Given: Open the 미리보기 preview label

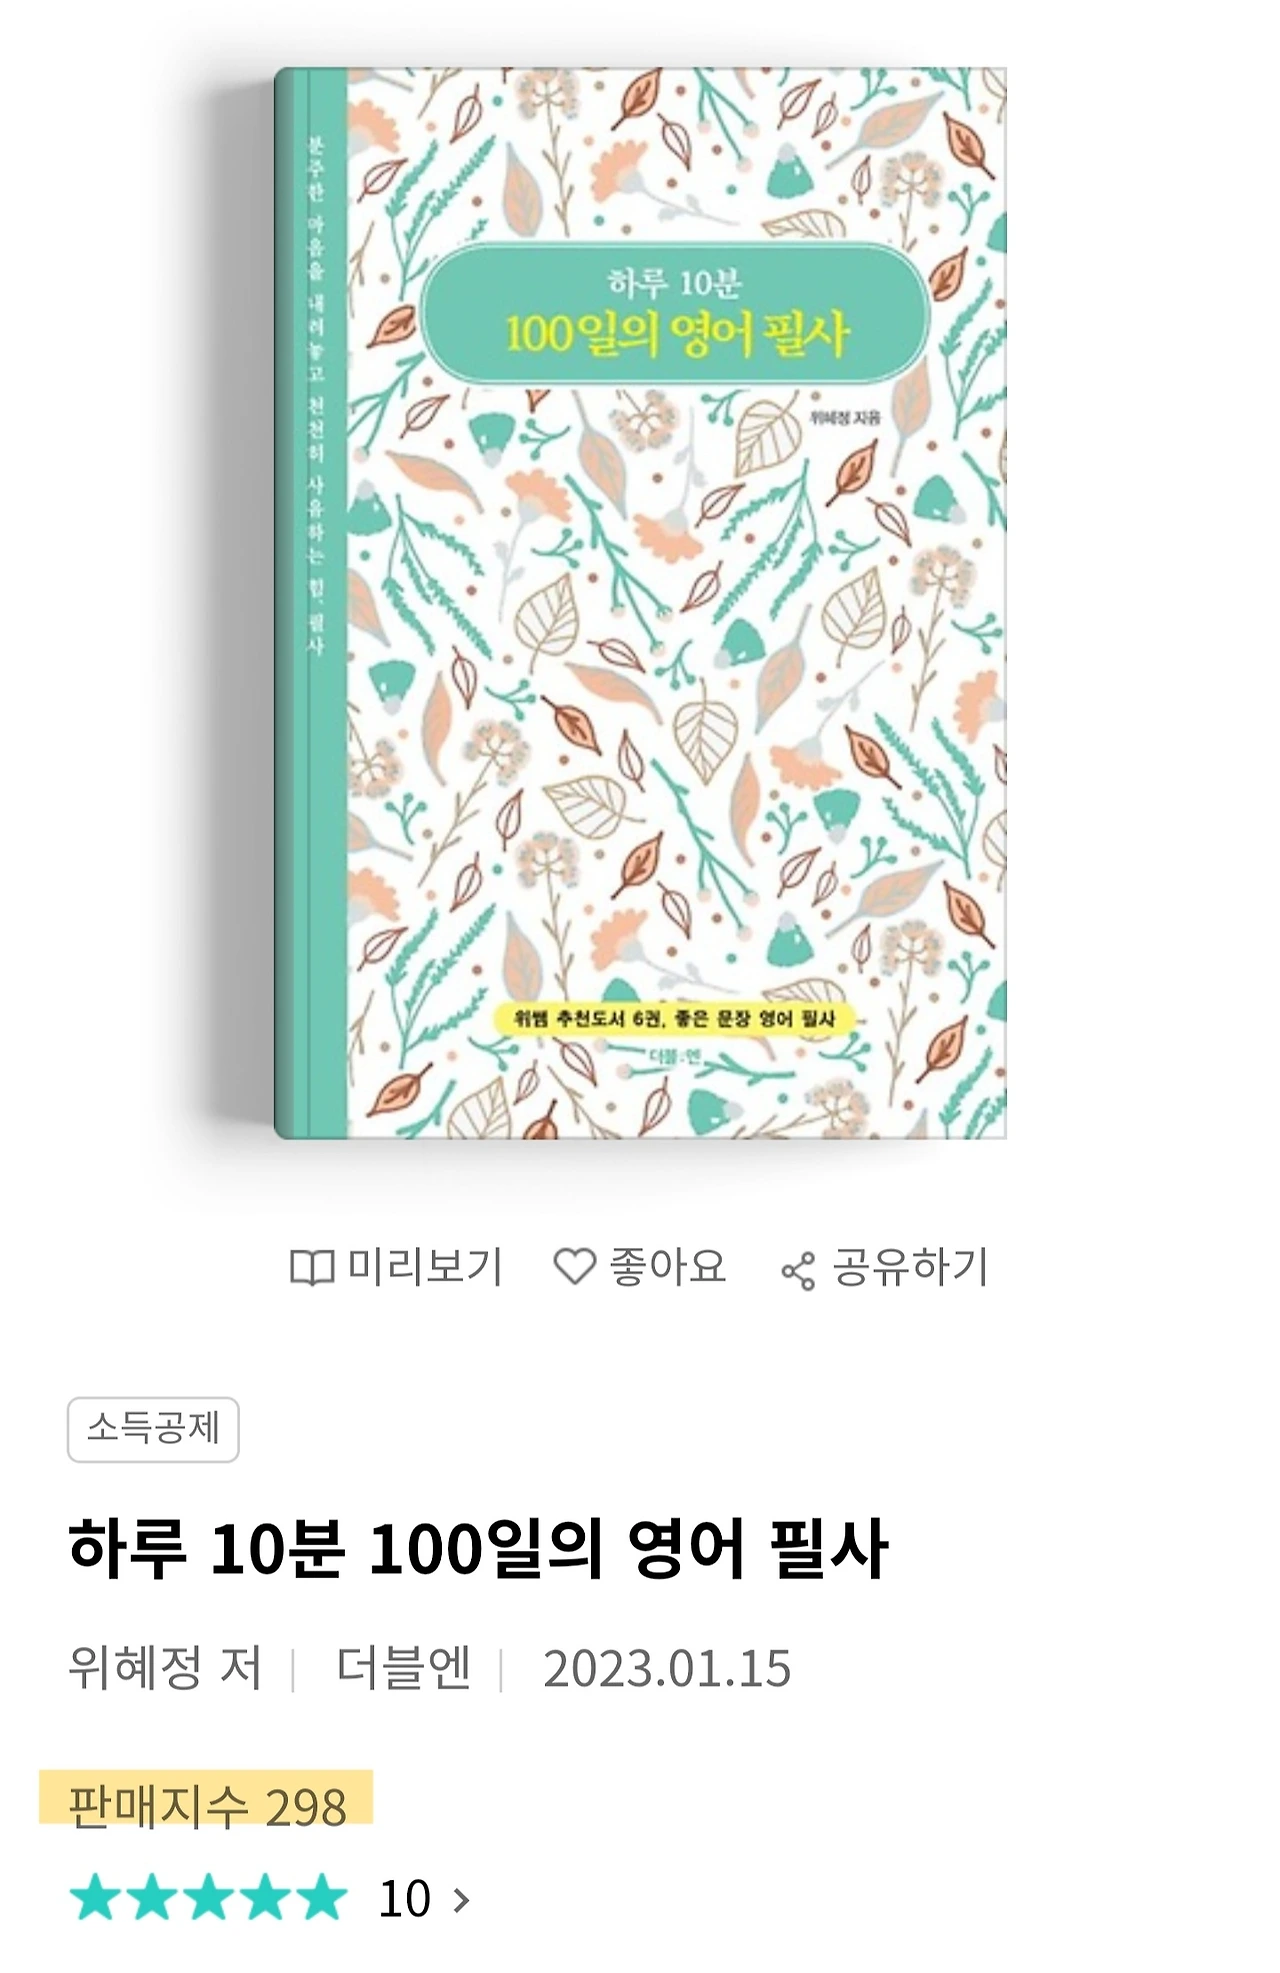Looking at the screenshot, I should coord(424,1267).
